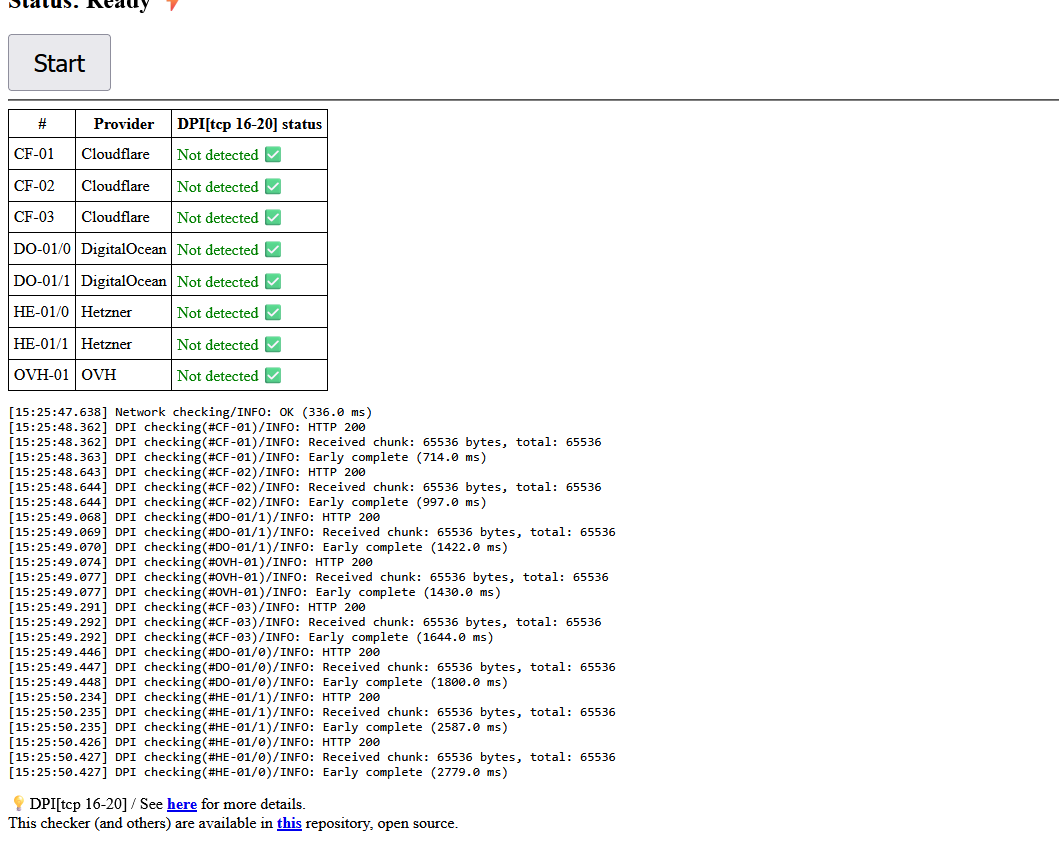Click 'Not detected' text in CF-01 row

coord(217,155)
